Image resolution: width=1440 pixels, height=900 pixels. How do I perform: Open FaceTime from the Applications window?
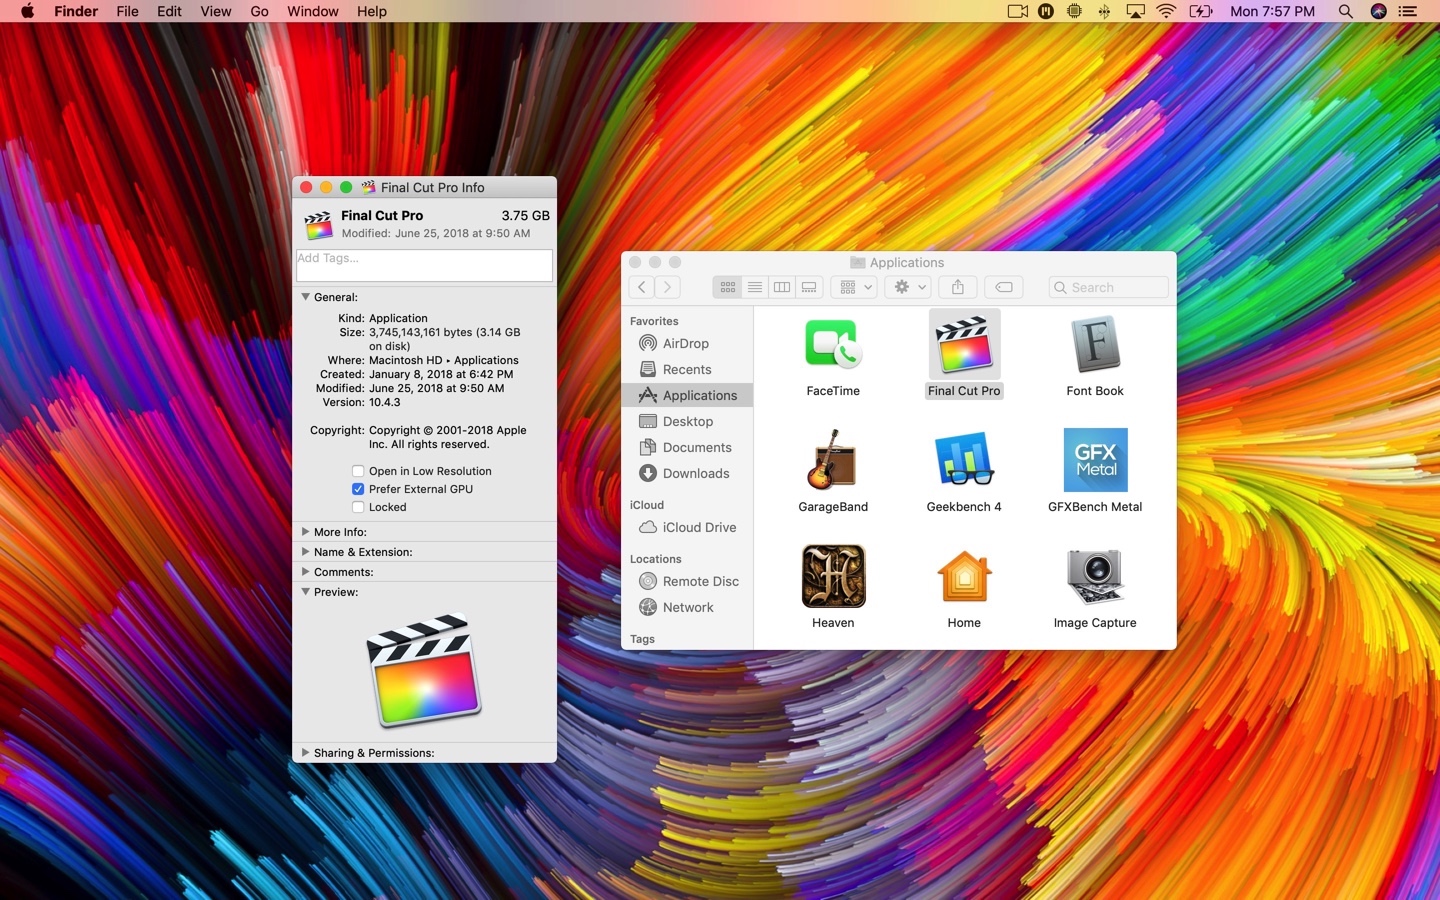(x=833, y=345)
